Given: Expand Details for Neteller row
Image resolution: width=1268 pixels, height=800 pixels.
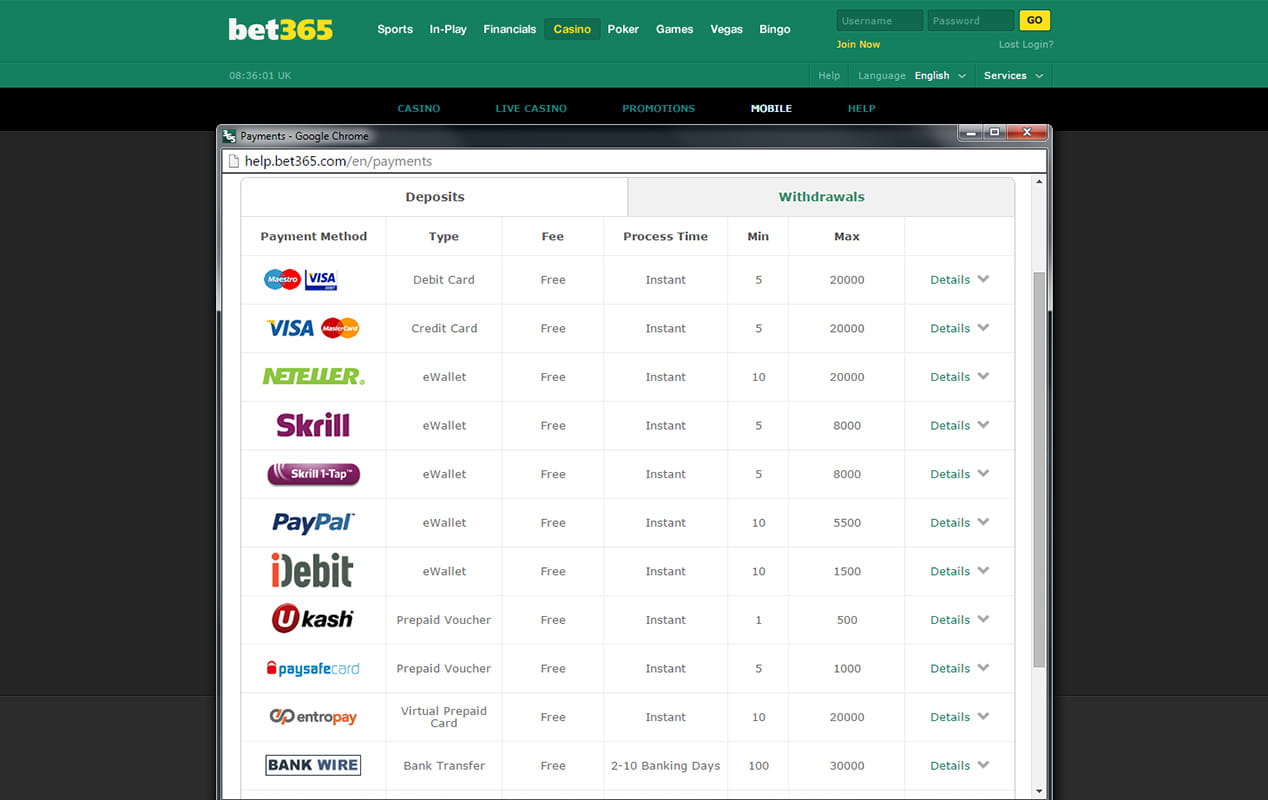Looking at the screenshot, I should coord(959,377).
